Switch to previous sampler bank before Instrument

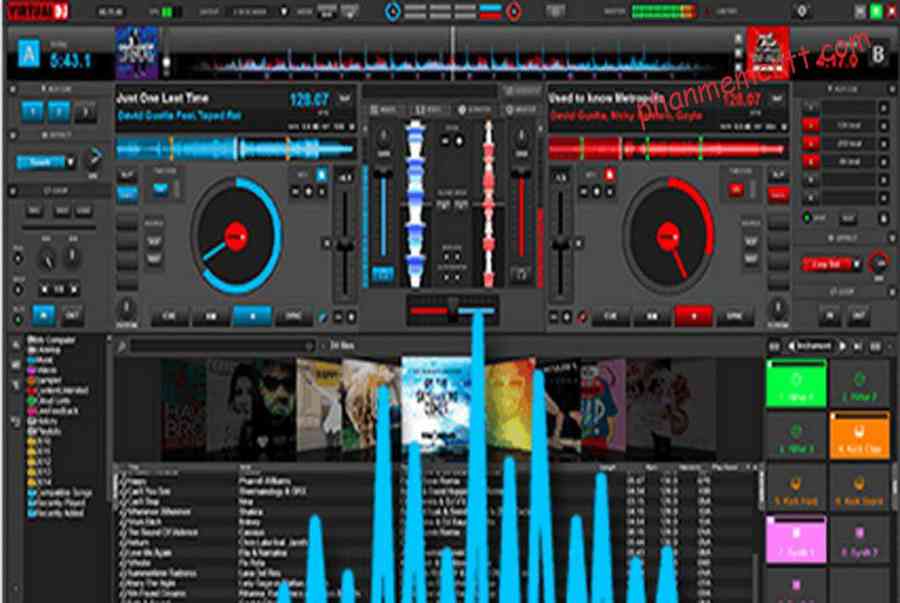tap(792, 346)
